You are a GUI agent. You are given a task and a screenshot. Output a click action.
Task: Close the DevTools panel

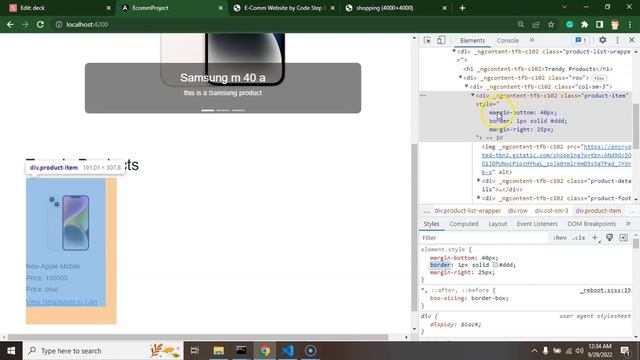631,40
